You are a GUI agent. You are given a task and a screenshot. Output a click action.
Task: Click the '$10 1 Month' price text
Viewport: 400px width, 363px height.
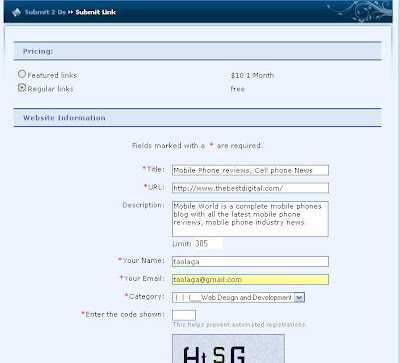(252, 76)
